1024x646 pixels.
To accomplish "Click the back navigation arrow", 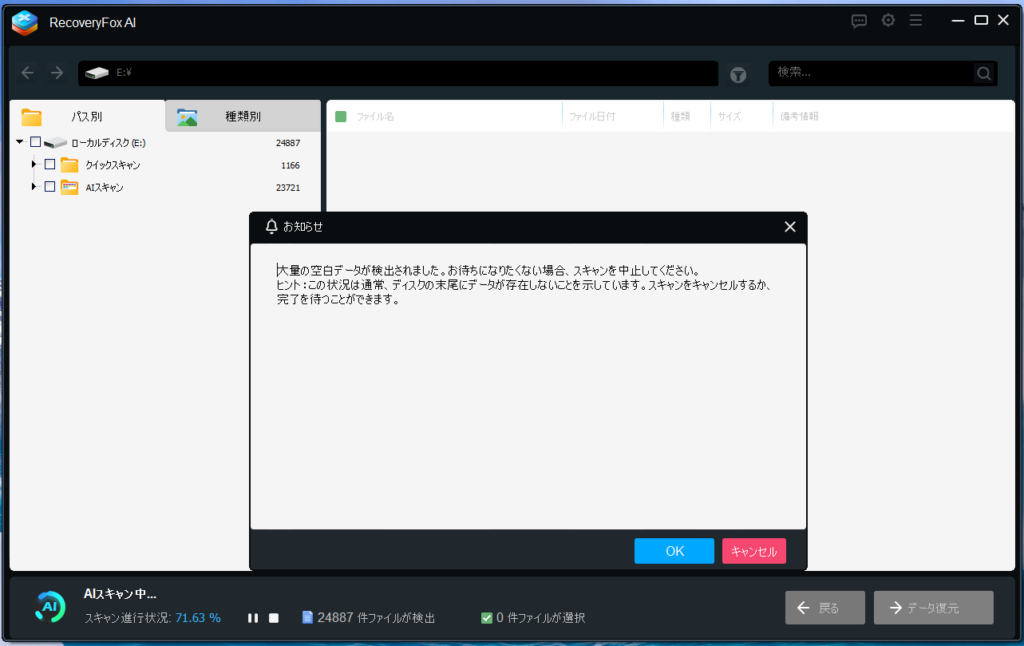I will [28, 73].
